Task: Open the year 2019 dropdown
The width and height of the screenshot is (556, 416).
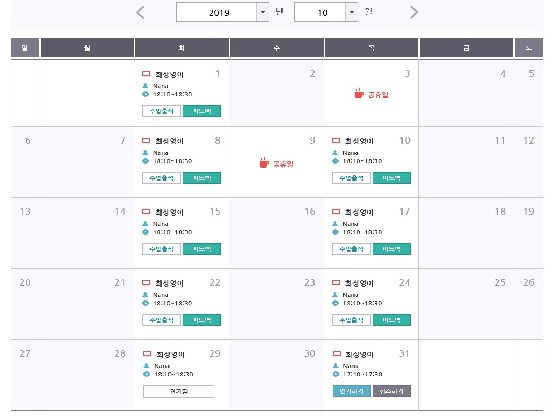Action: point(222,12)
